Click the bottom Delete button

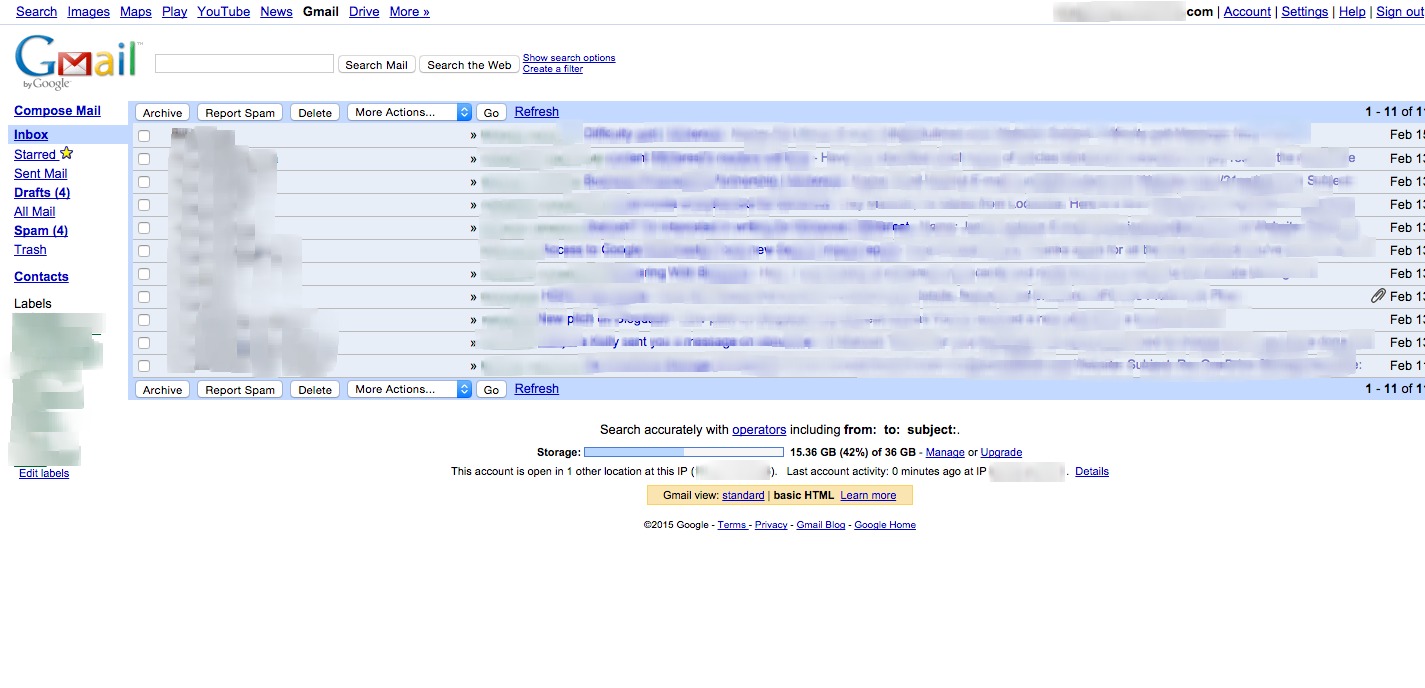pos(315,390)
